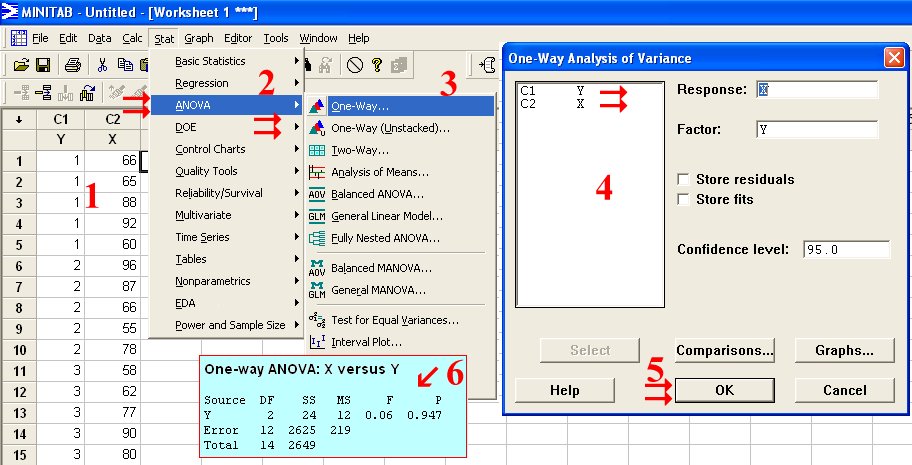Click the worksheet grid icon left of File
Screen dimensions: 912x465
tap(19, 38)
